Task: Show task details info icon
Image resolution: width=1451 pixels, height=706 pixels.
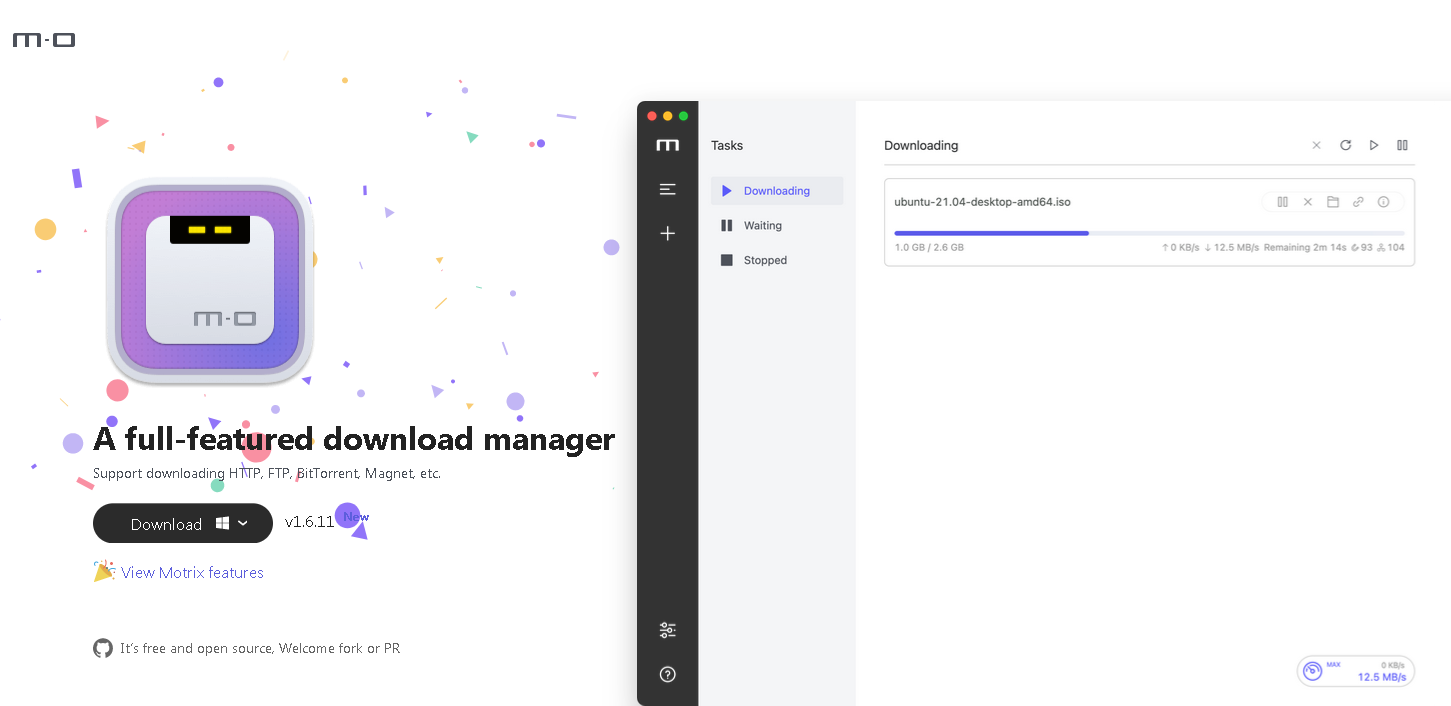Action: coord(1384,202)
